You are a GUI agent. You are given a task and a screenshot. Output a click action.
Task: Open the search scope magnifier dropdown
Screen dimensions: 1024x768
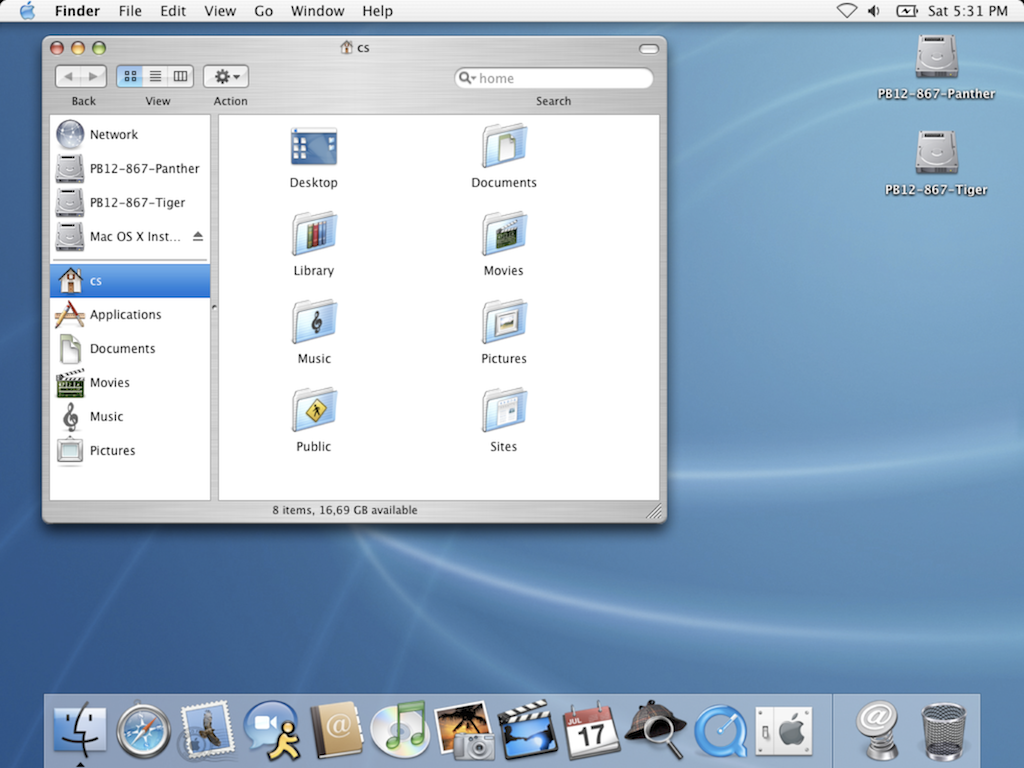466,78
